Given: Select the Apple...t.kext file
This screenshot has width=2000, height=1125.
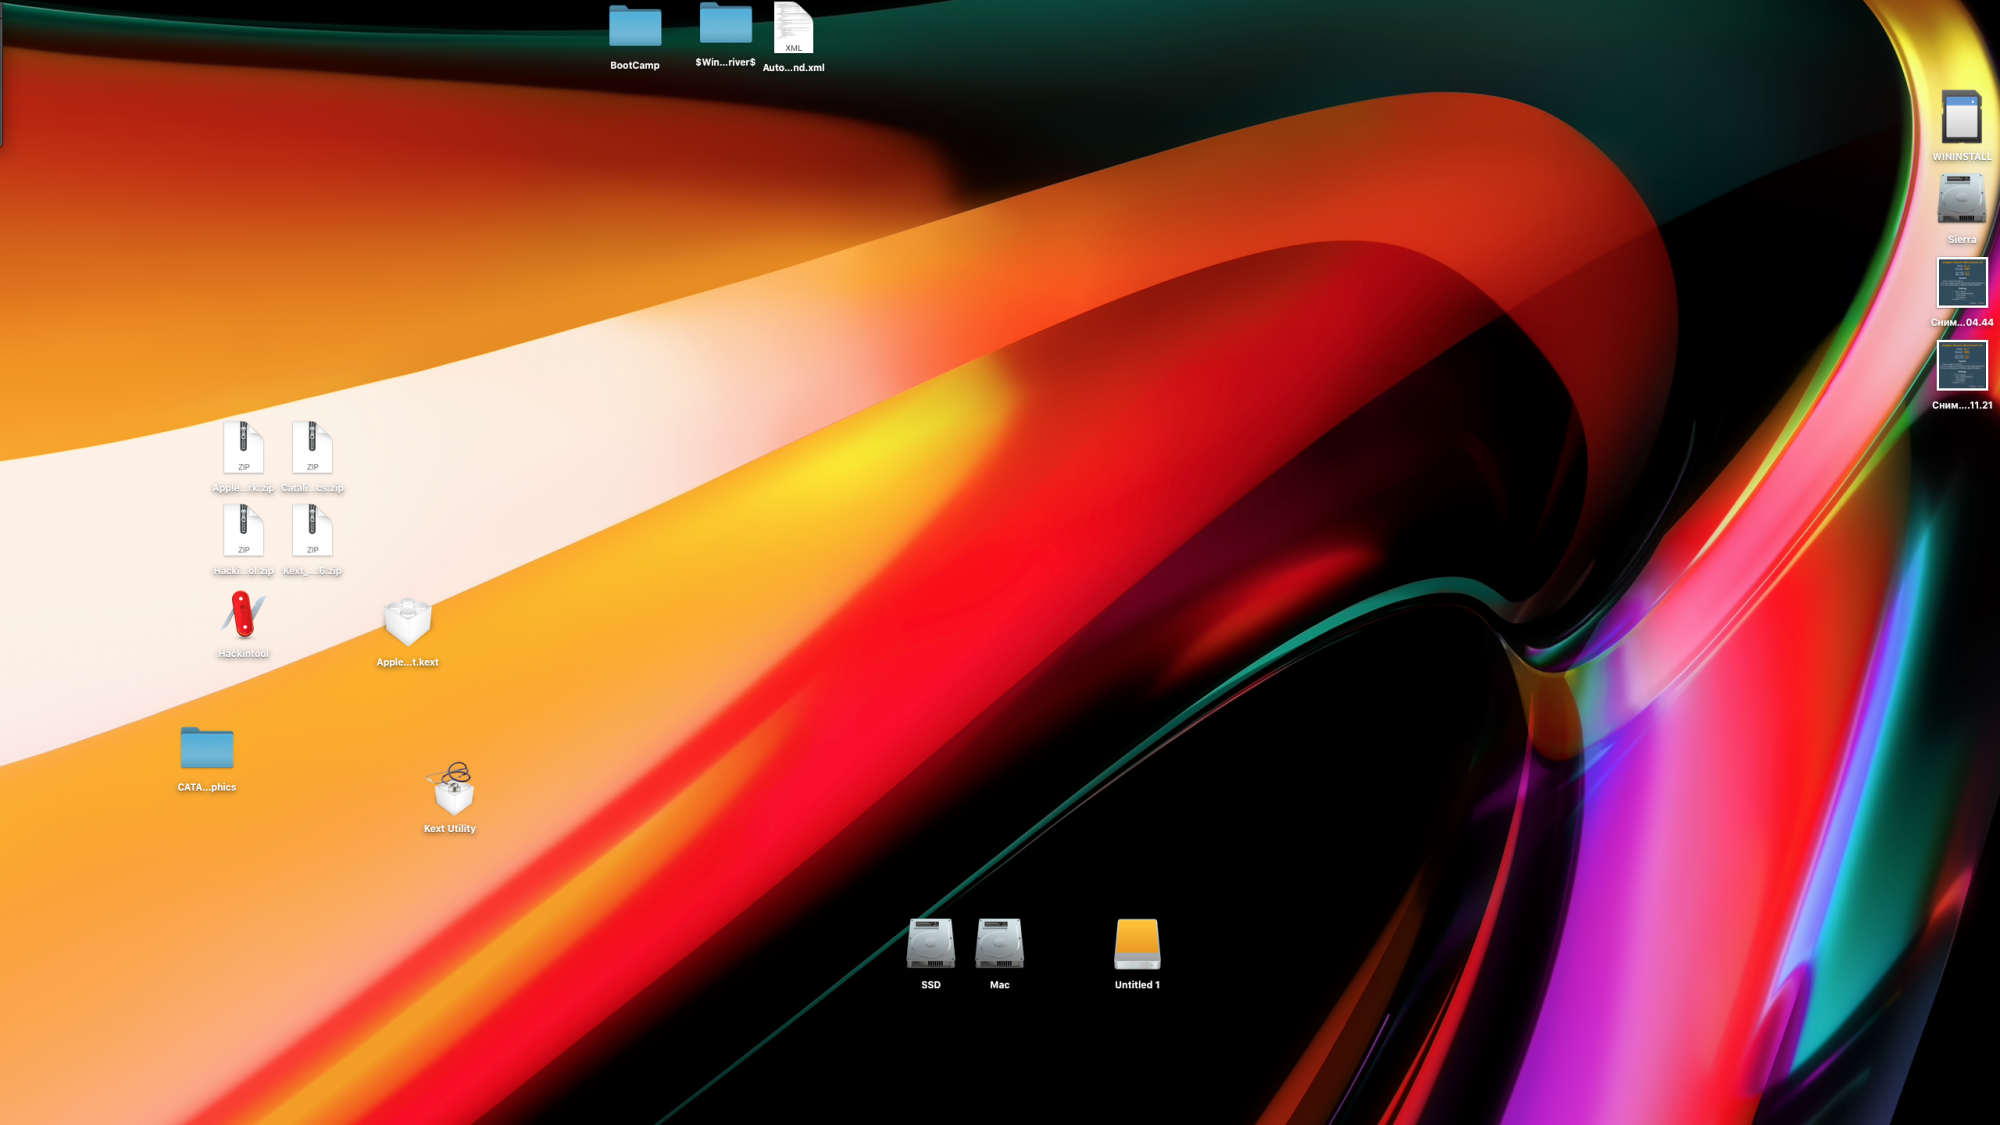Looking at the screenshot, I should [x=407, y=622].
